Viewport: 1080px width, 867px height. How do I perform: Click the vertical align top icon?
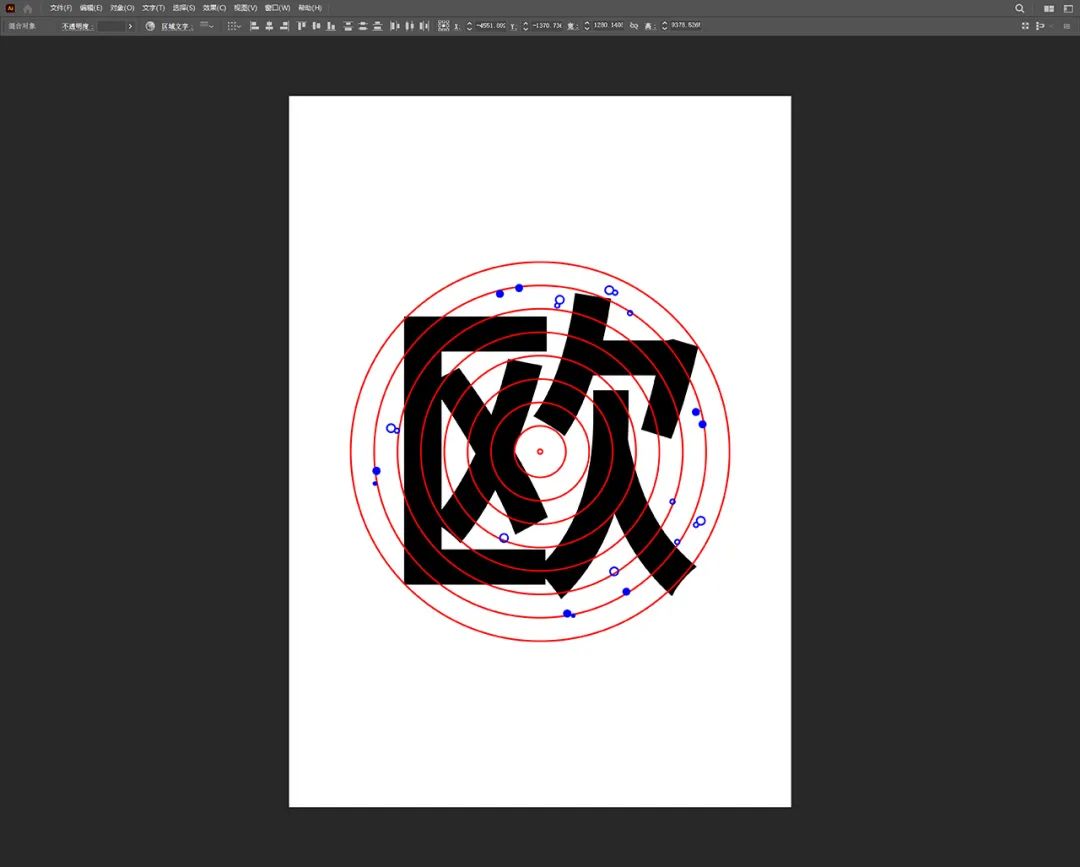[x=301, y=26]
